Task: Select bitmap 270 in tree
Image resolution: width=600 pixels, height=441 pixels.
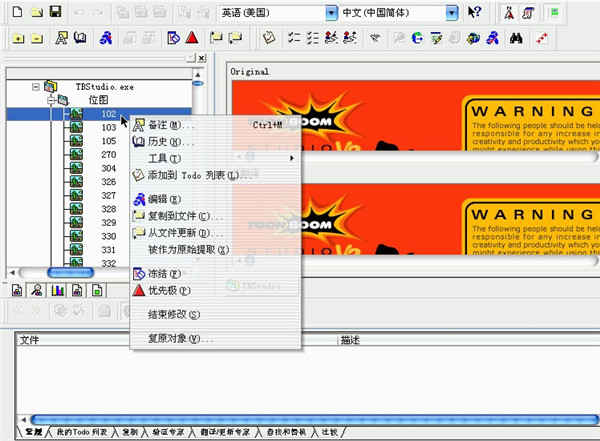Action: 109,155
